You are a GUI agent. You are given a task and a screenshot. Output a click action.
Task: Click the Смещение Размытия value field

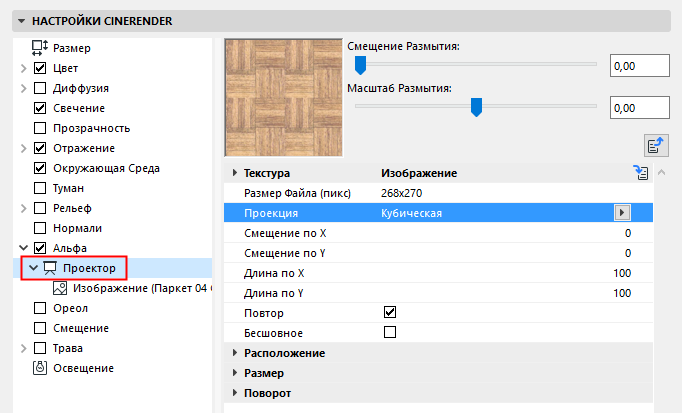(638, 66)
